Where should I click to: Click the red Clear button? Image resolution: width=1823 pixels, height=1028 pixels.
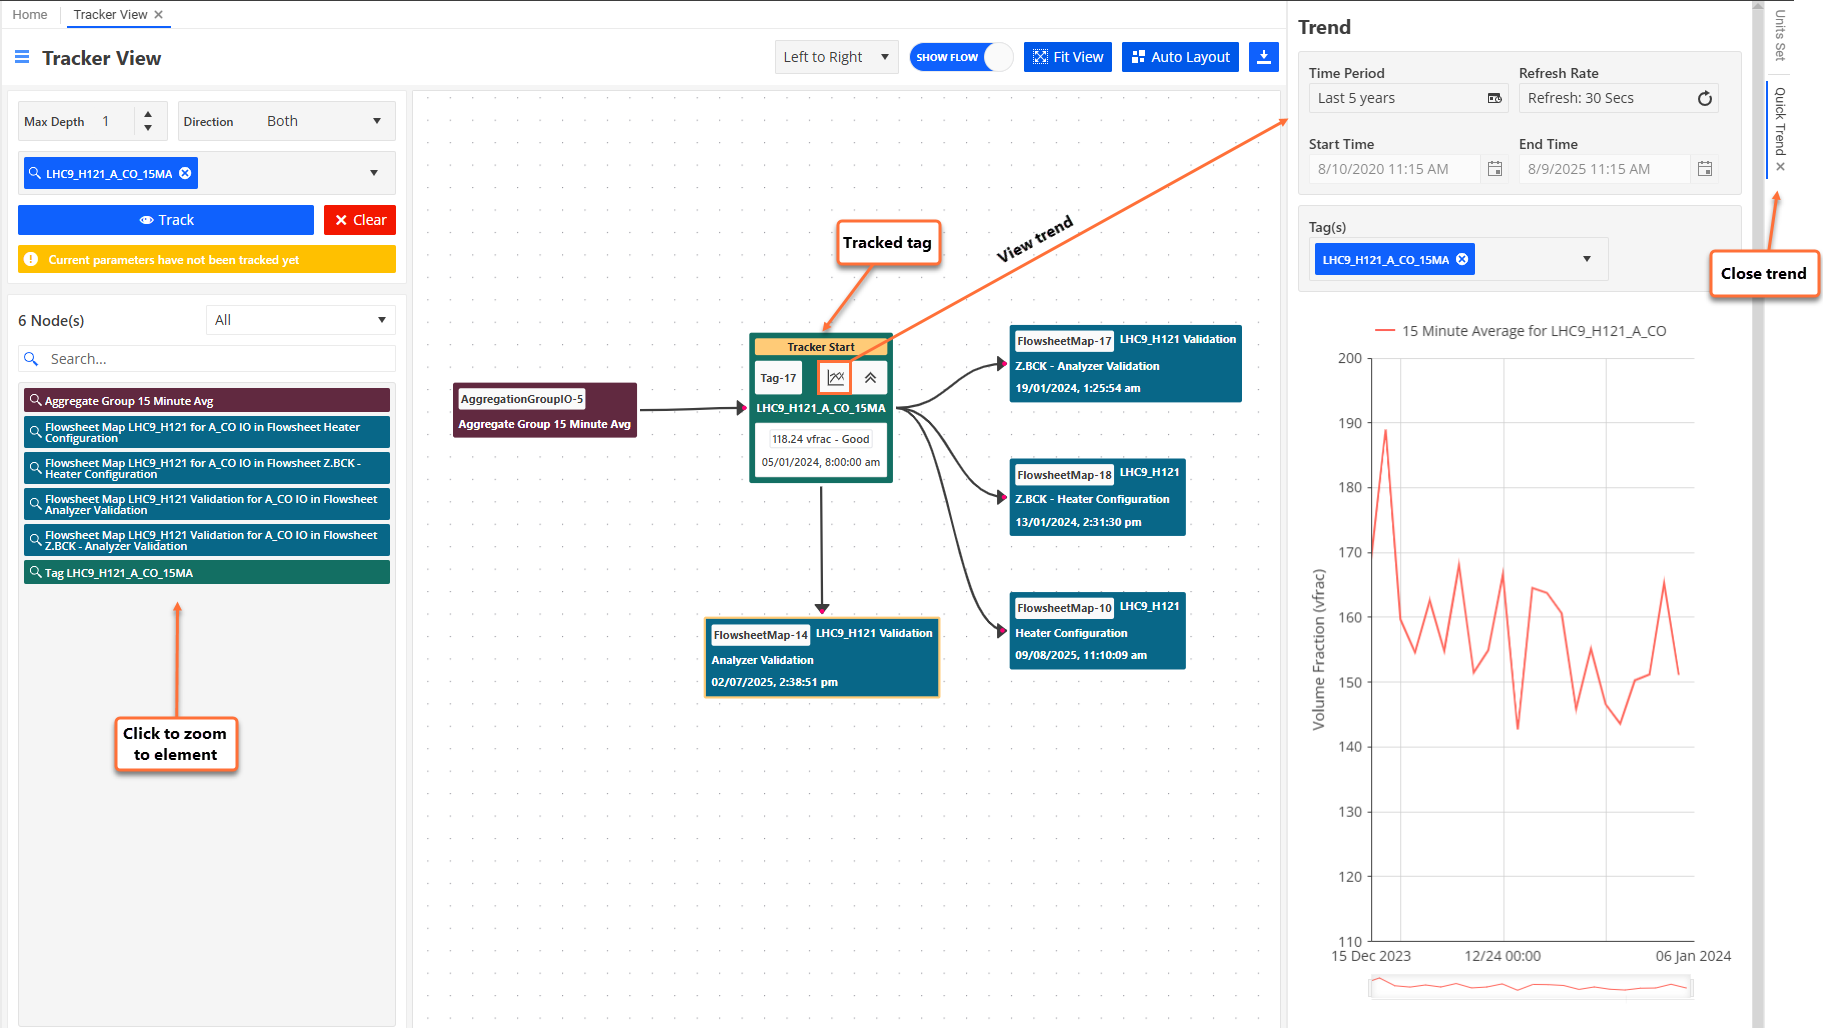[x=360, y=220]
